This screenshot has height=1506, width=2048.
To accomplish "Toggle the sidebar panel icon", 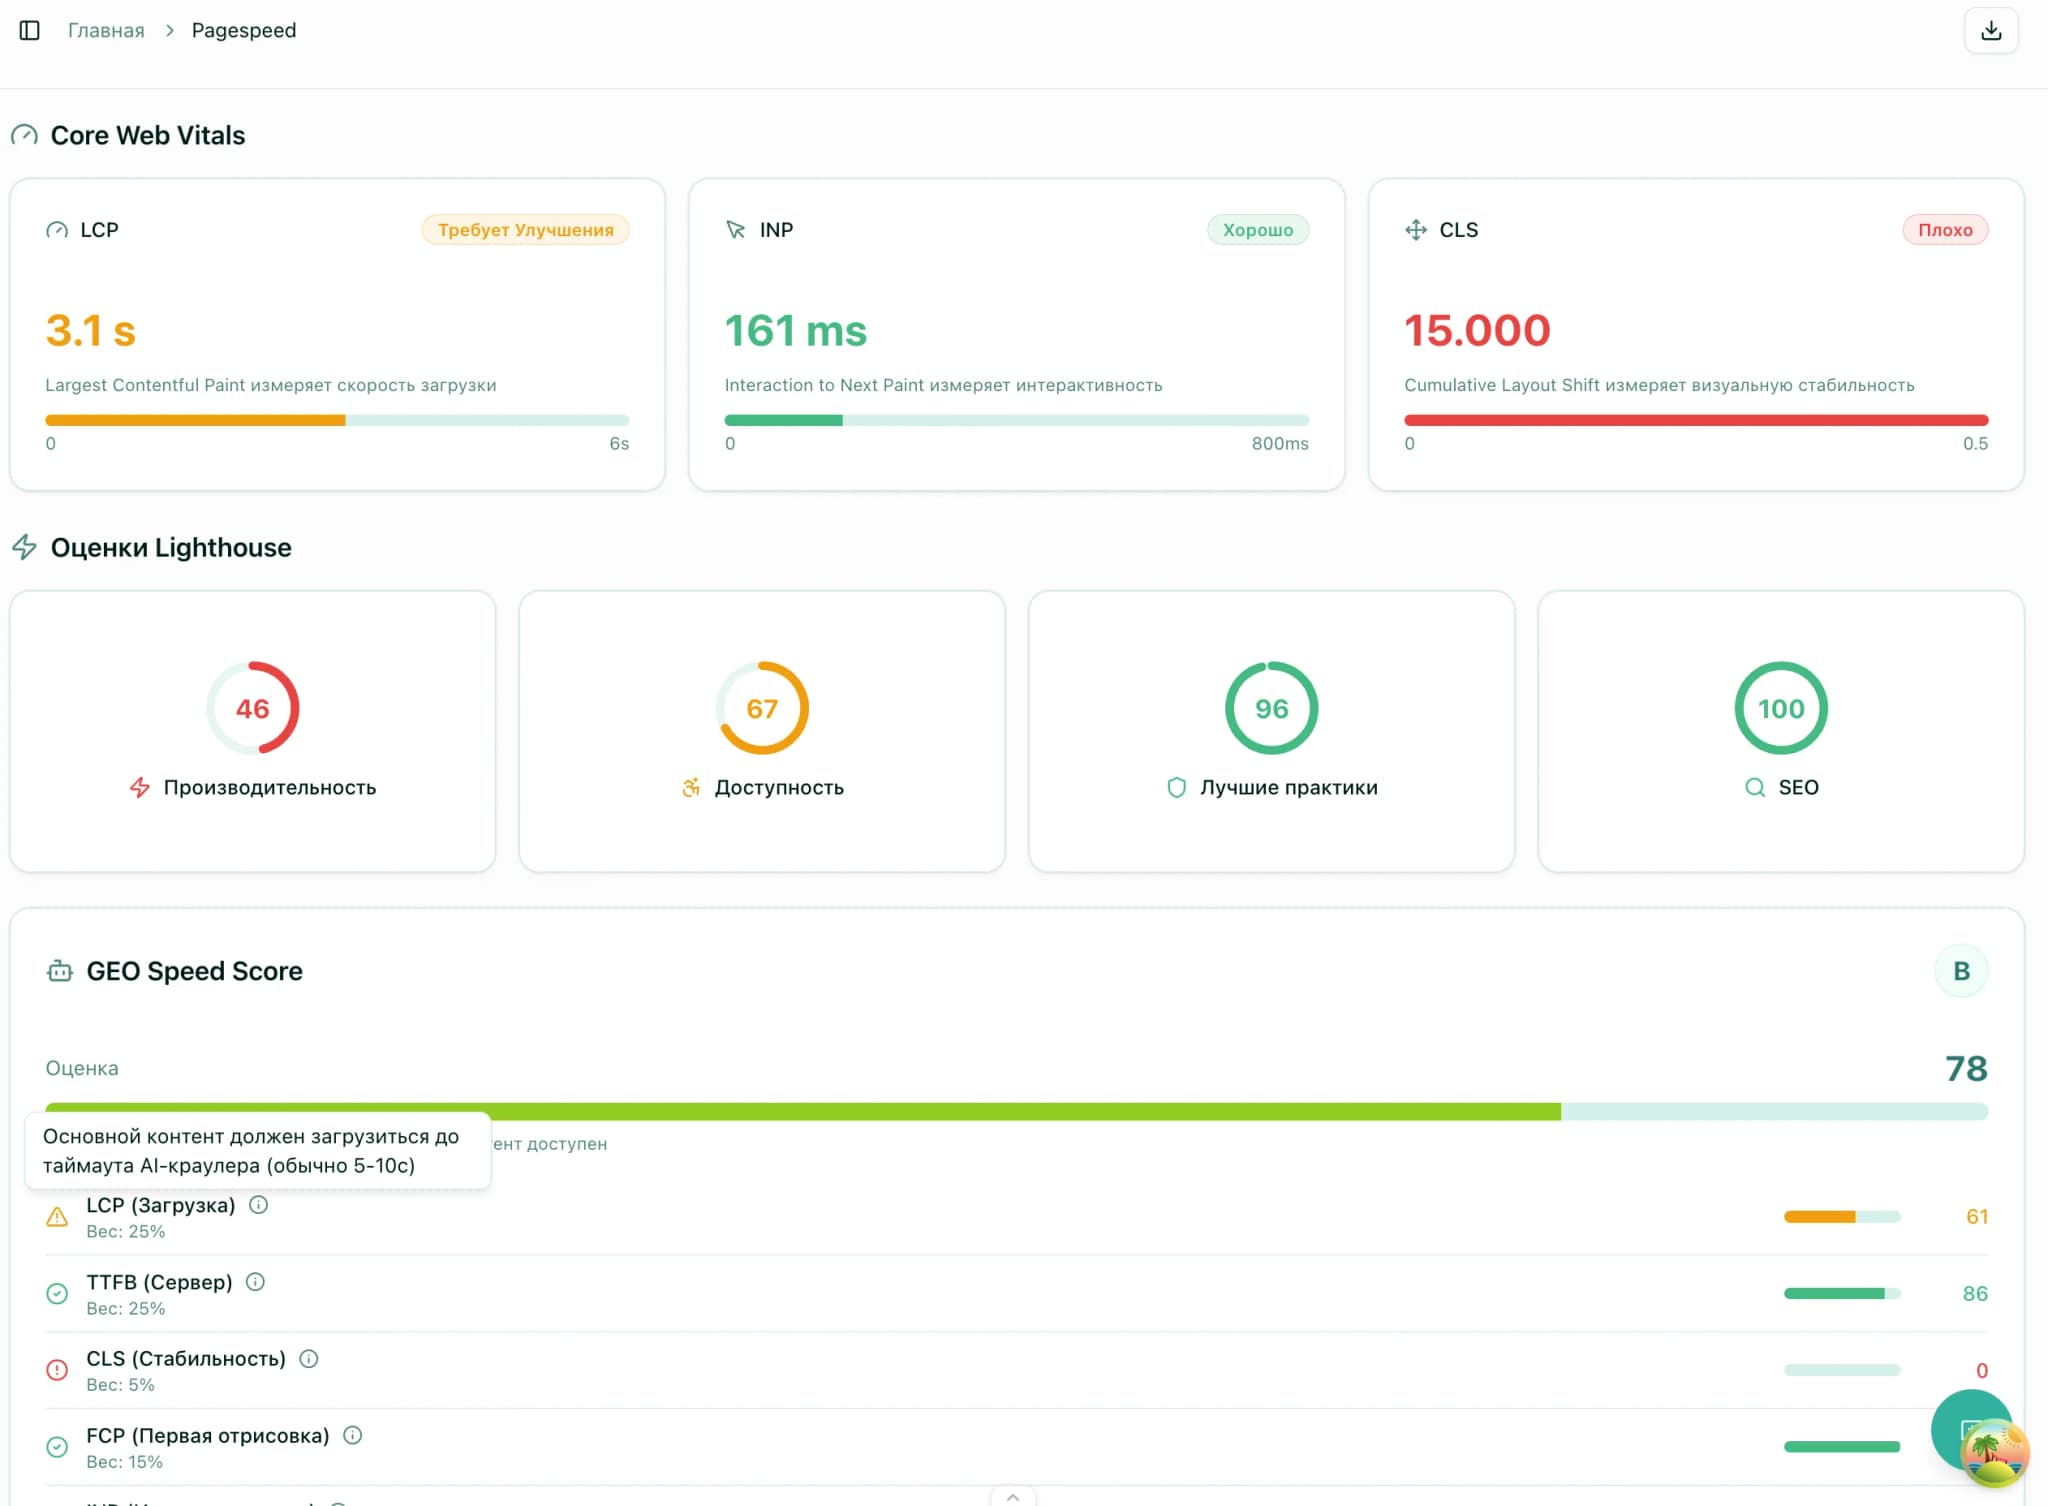I will coord(30,31).
